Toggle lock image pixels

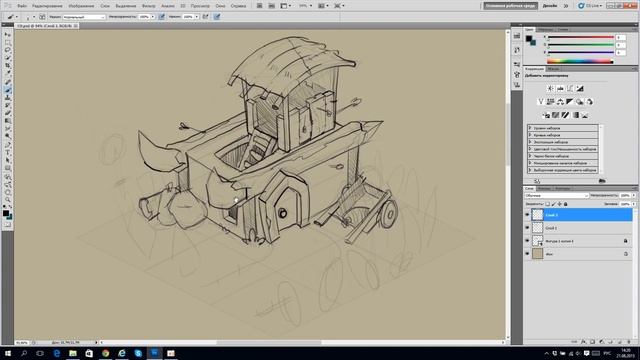pyautogui.click(x=554, y=204)
